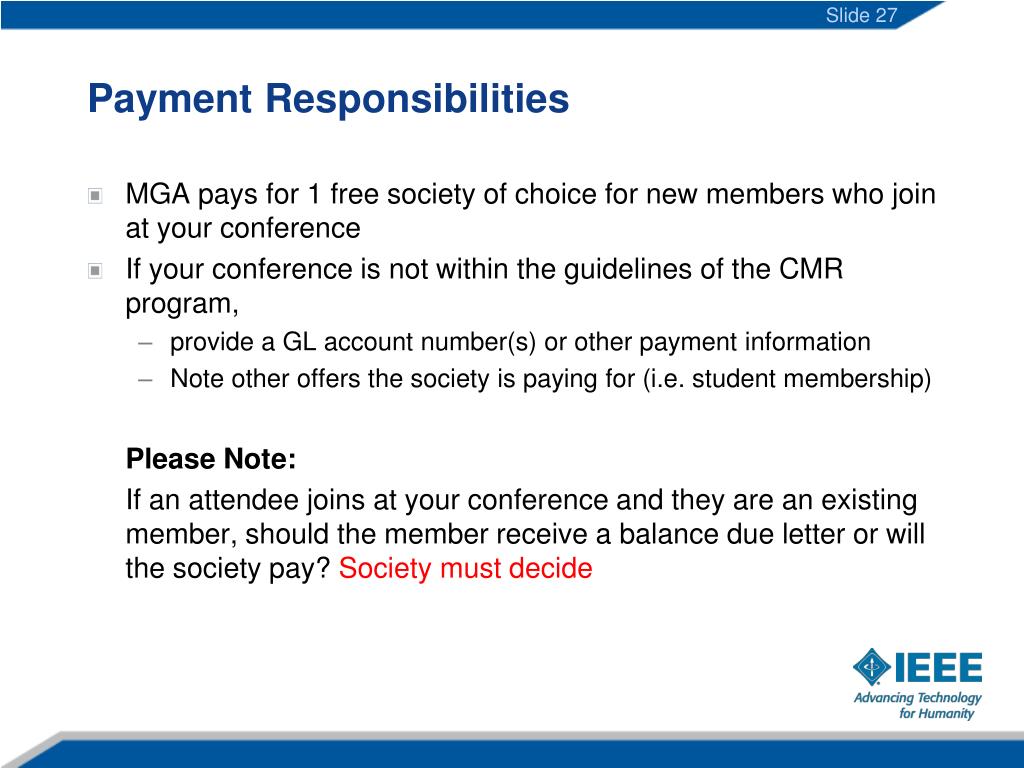Click the 'at your conference' bullet continuation
The image size is (1024, 768).
(243, 229)
